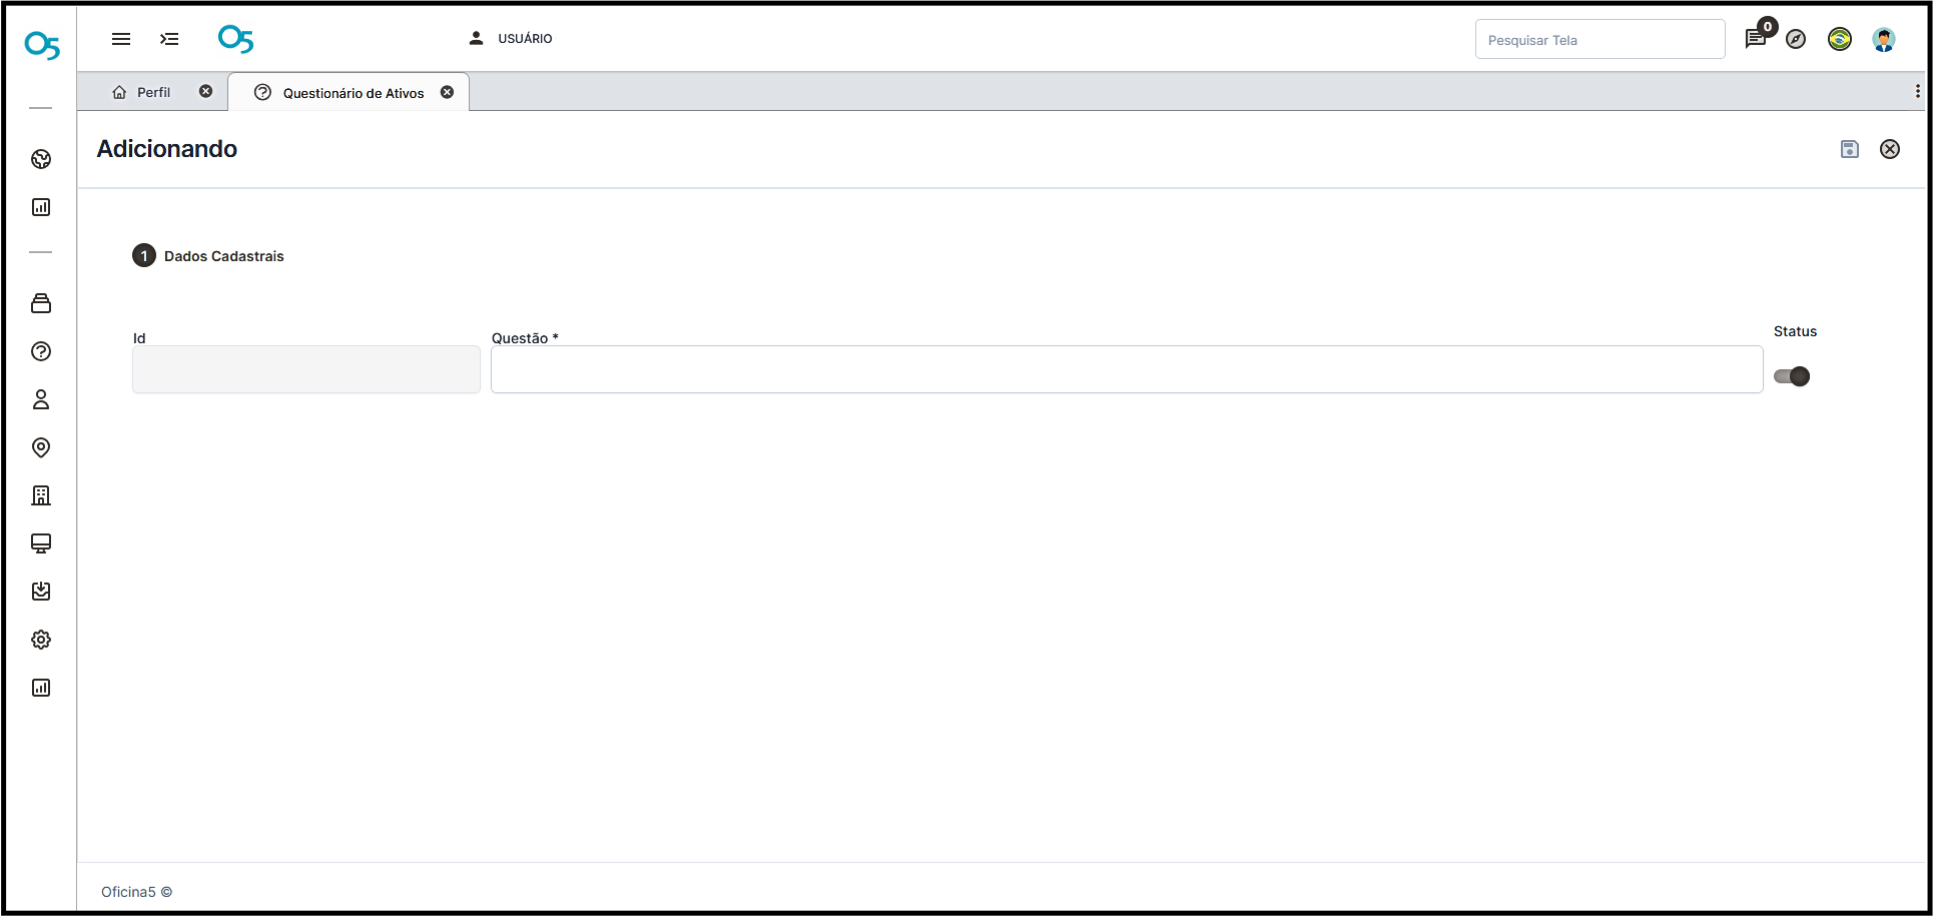
Task: Switch to the Perfil tab
Action: click(x=153, y=92)
